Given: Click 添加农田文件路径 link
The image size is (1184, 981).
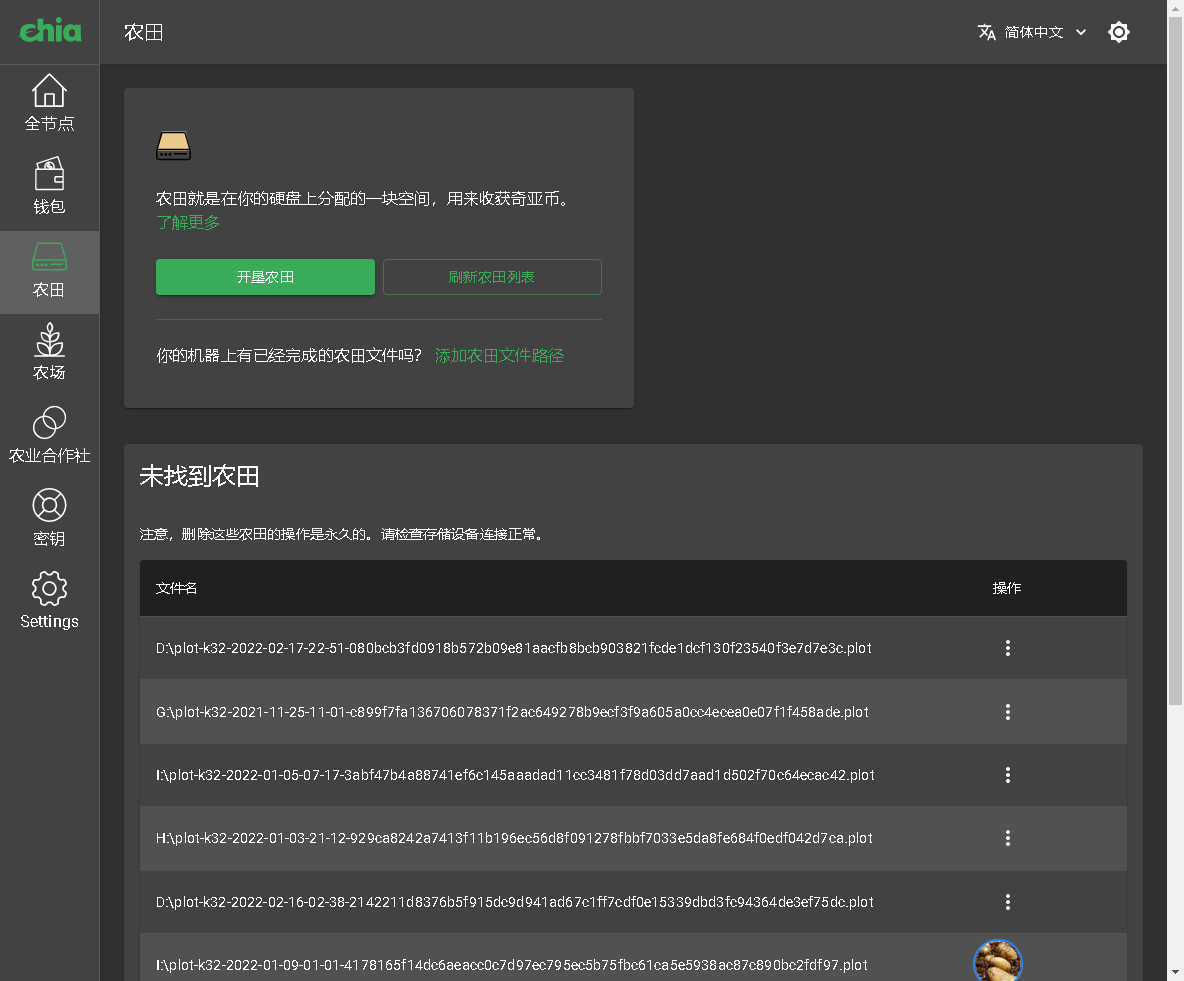Looking at the screenshot, I should click(499, 356).
